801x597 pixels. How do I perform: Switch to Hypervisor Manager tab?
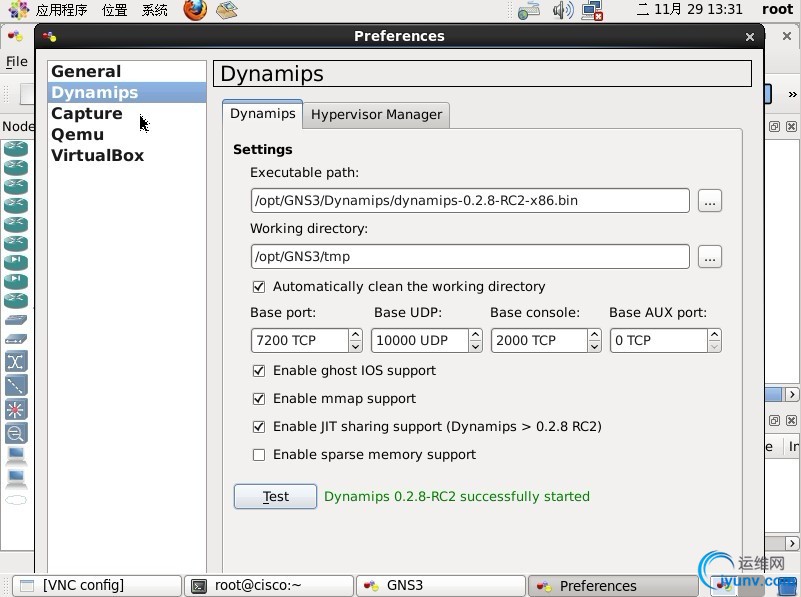pos(376,115)
